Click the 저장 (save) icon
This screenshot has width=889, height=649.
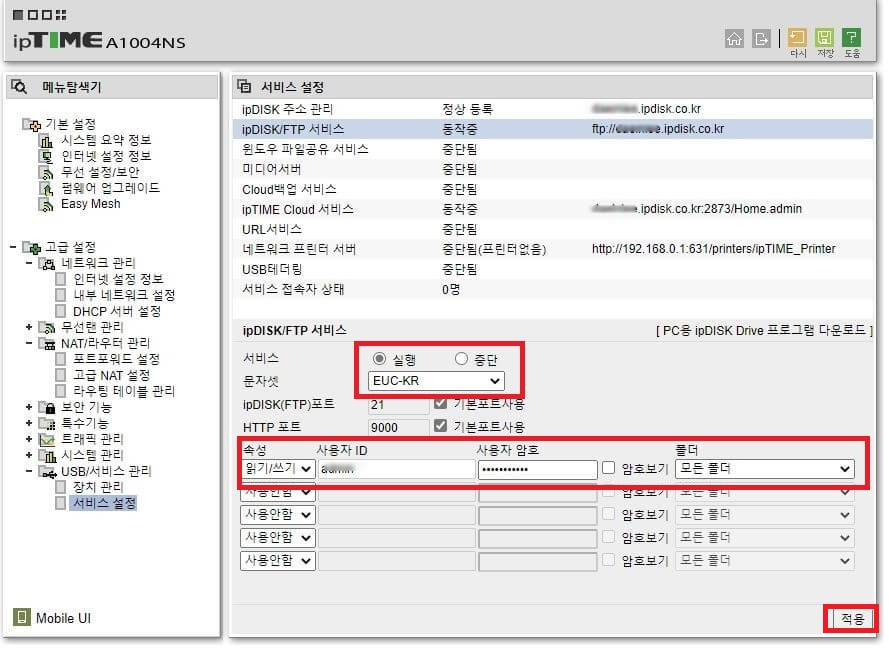click(824, 38)
